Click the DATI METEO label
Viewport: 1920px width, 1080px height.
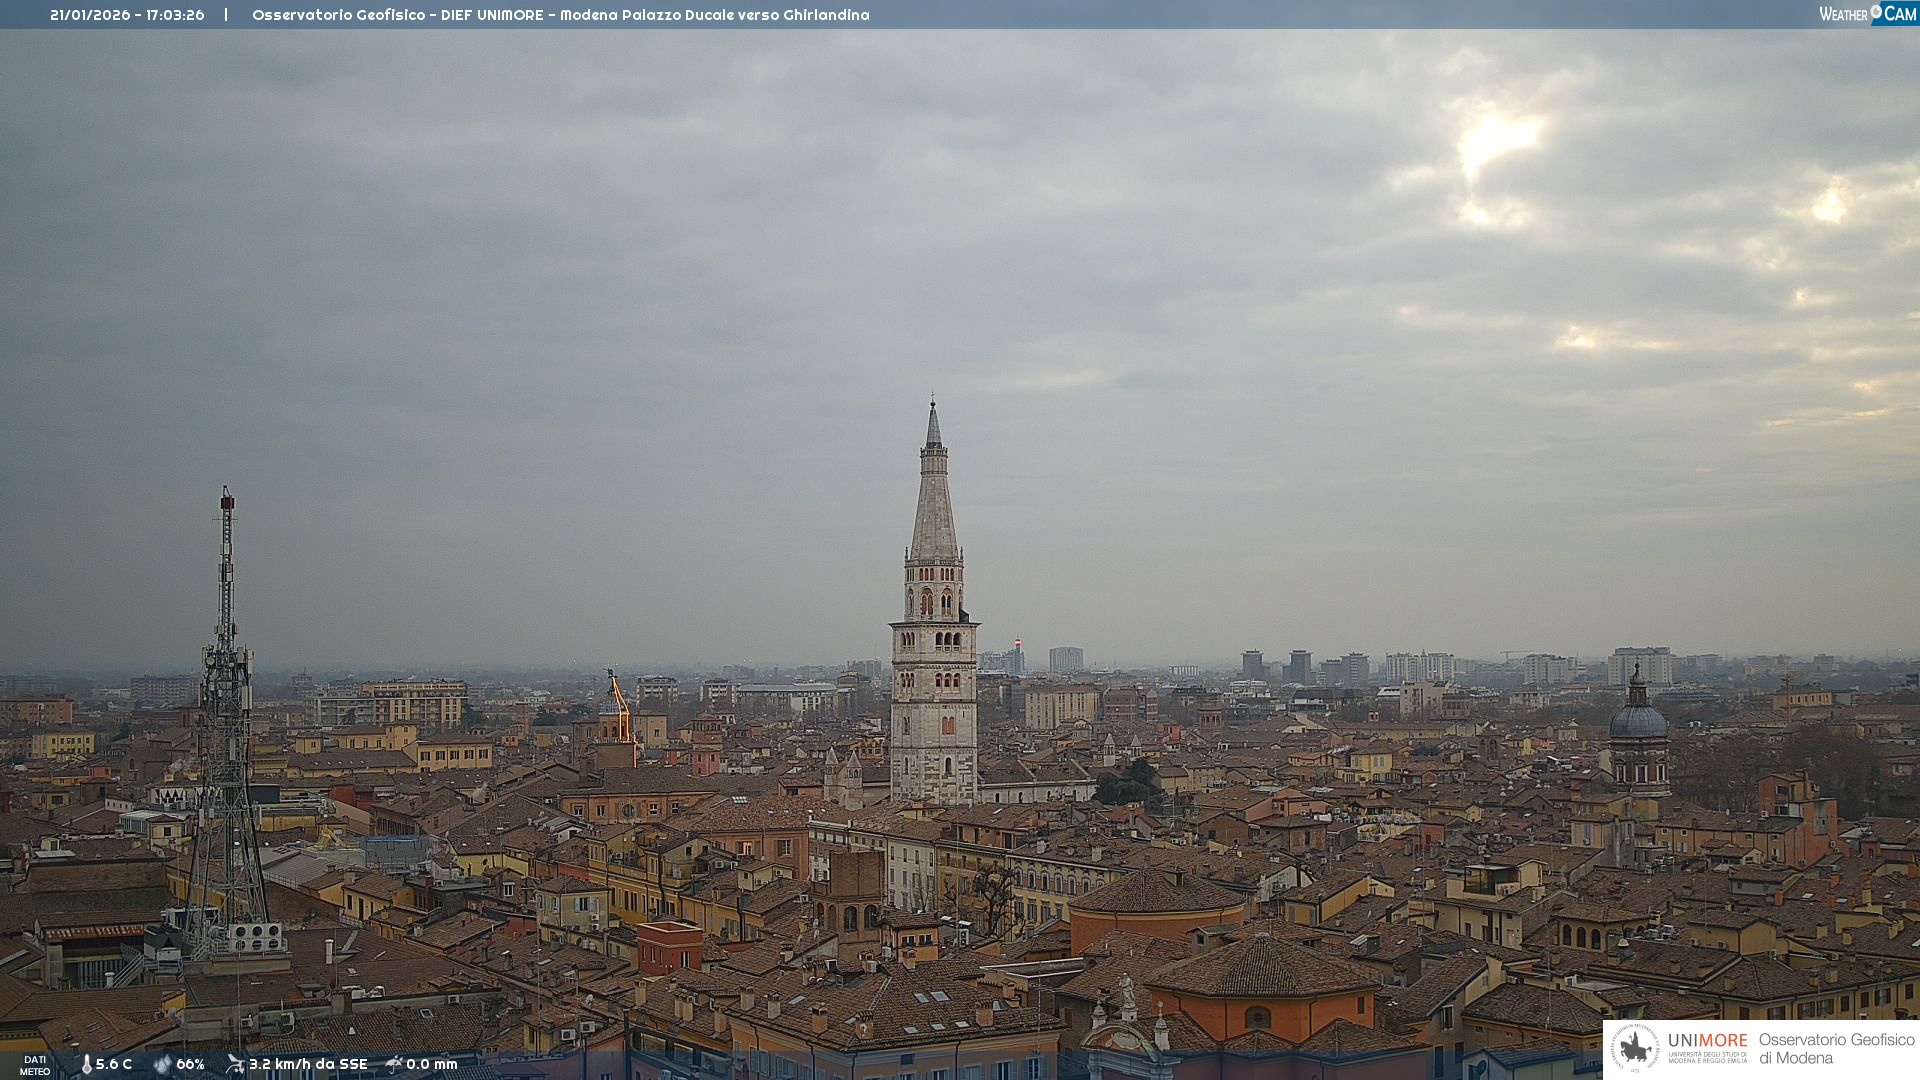pos(35,1065)
